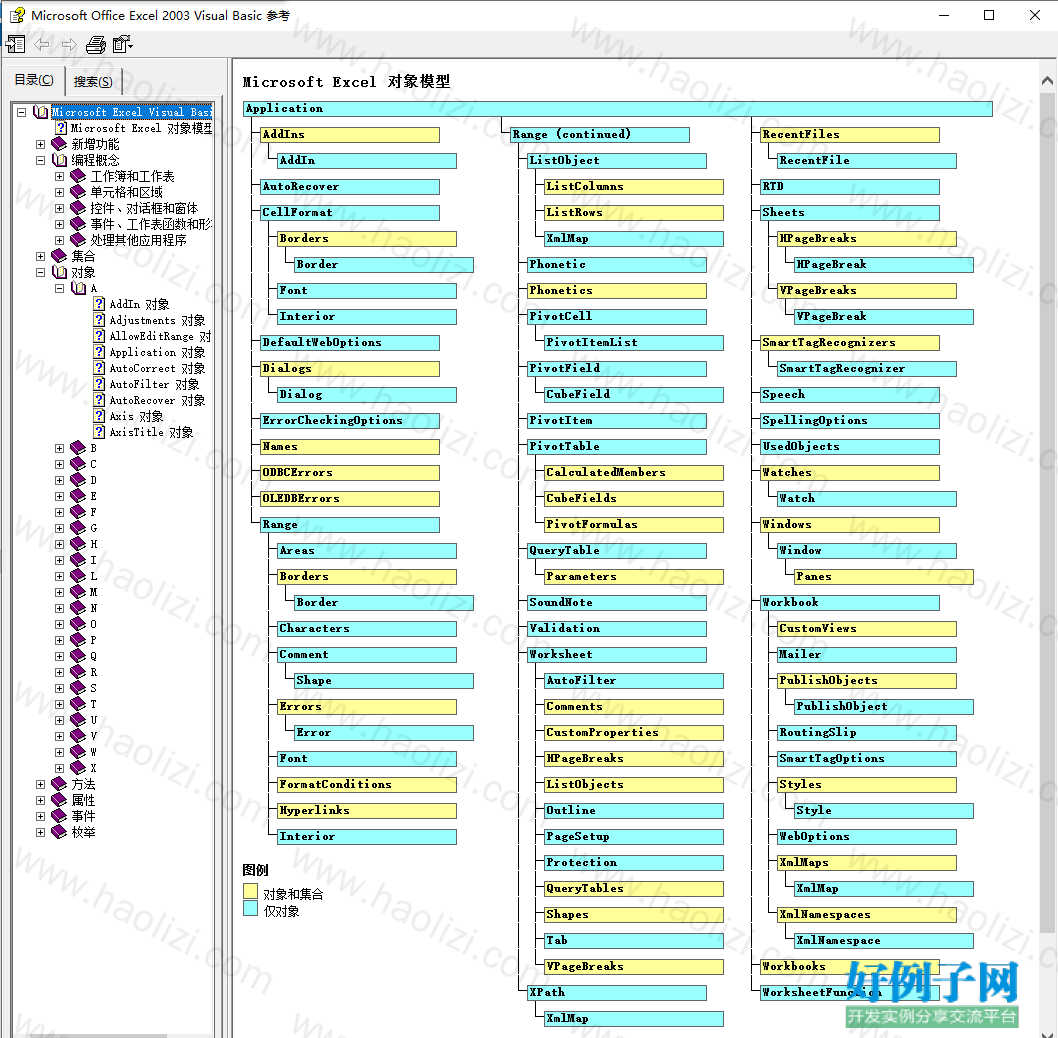Click the help page icon for AxisTitle 对象
The width and height of the screenshot is (1058, 1038).
click(x=99, y=432)
